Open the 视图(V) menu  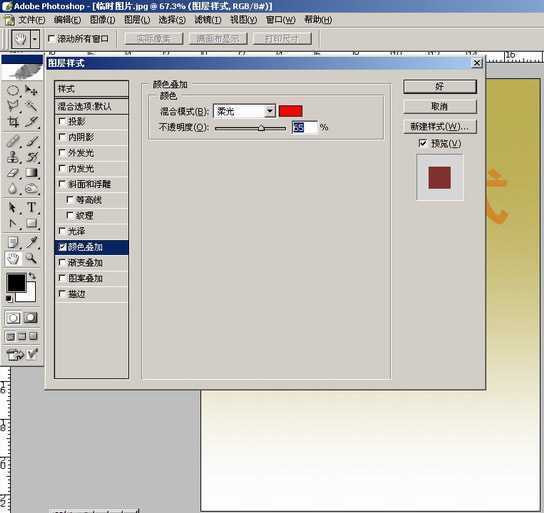244,20
